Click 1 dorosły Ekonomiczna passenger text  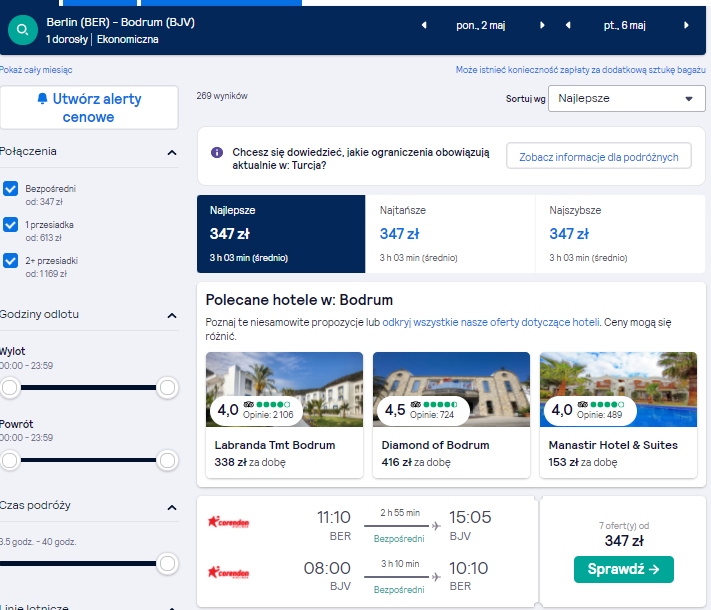(x=102, y=39)
